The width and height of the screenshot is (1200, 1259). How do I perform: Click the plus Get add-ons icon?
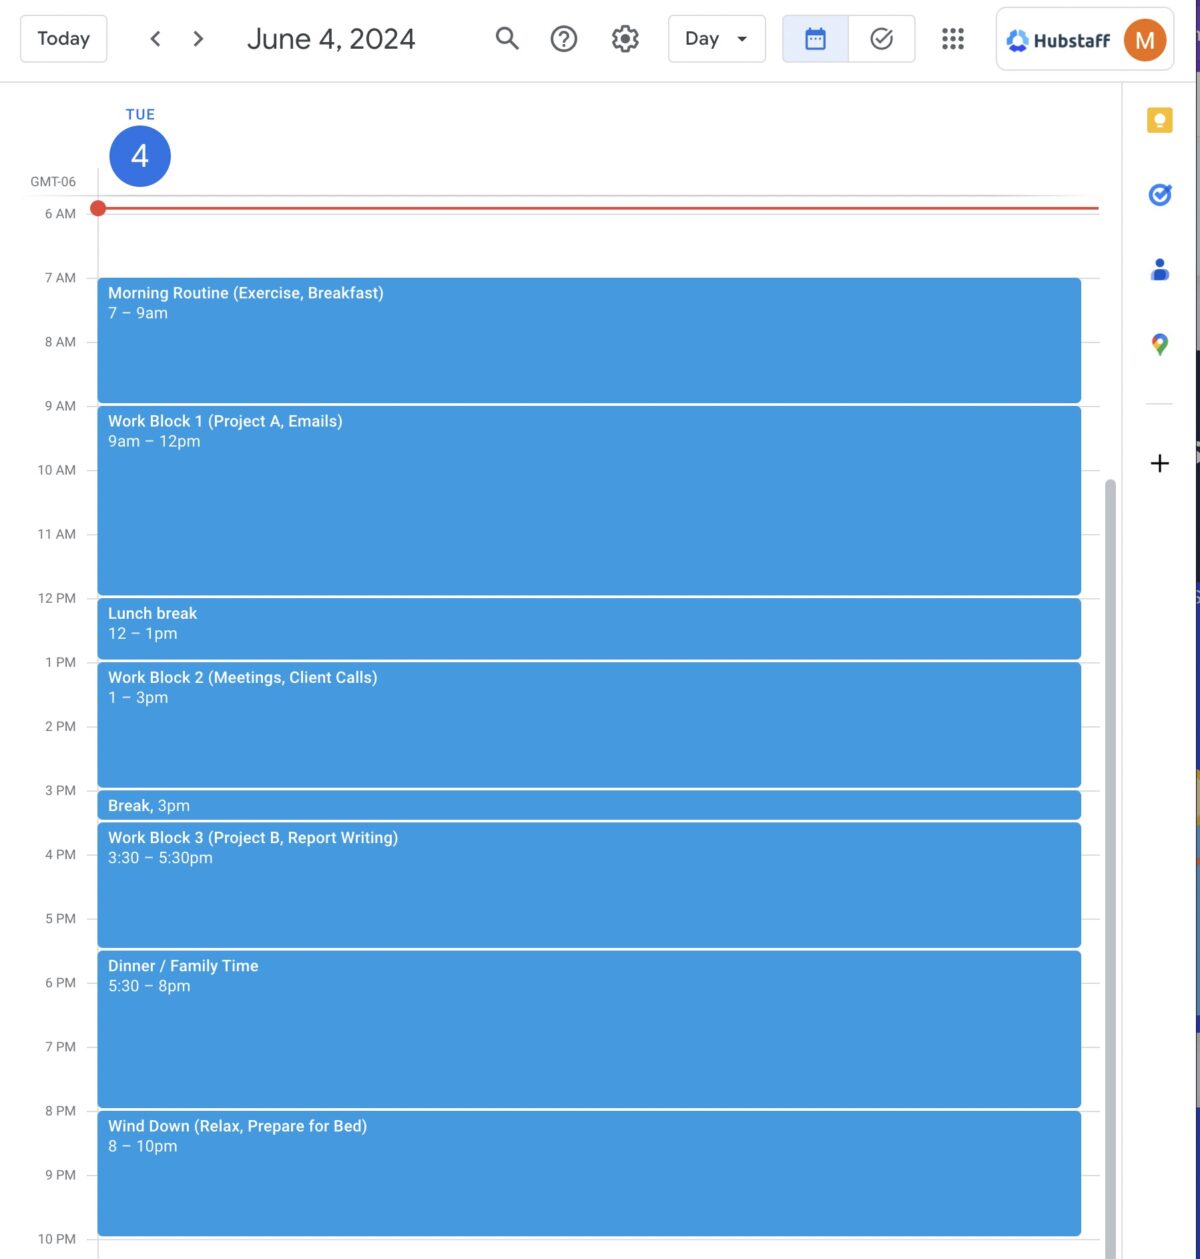coord(1159,463)
